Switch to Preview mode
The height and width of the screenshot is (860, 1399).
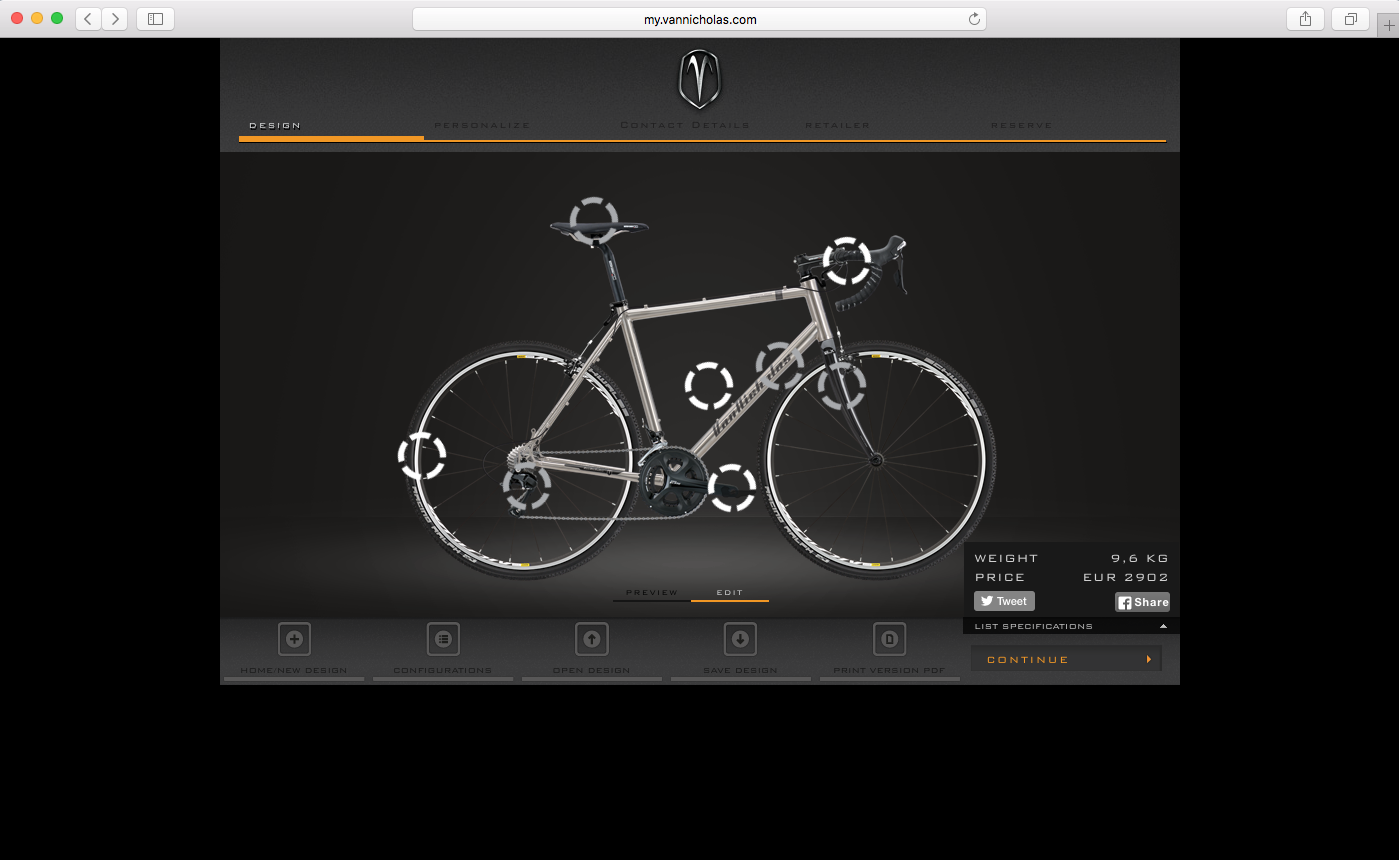click(652, 593)
